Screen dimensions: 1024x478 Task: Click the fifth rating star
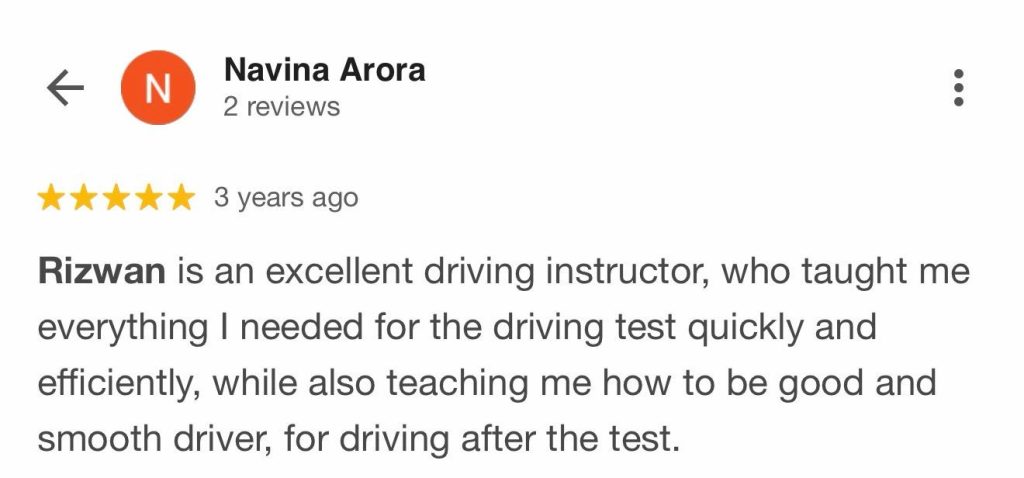click(179, 199)
